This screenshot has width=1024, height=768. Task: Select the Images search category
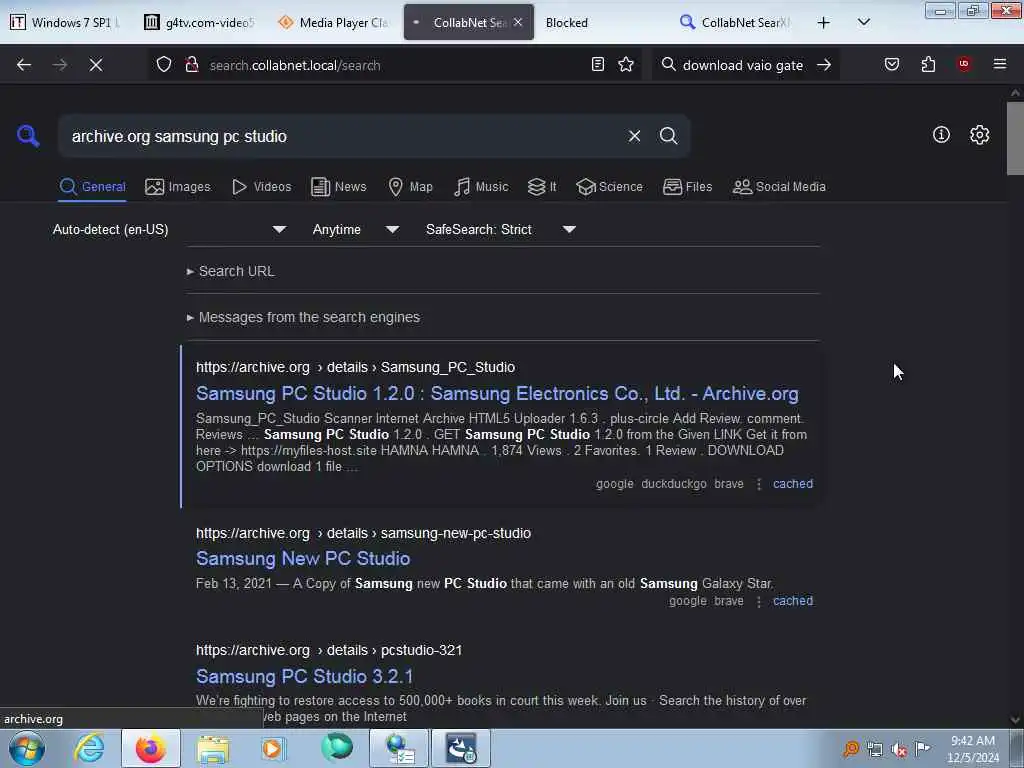(178, 187)
